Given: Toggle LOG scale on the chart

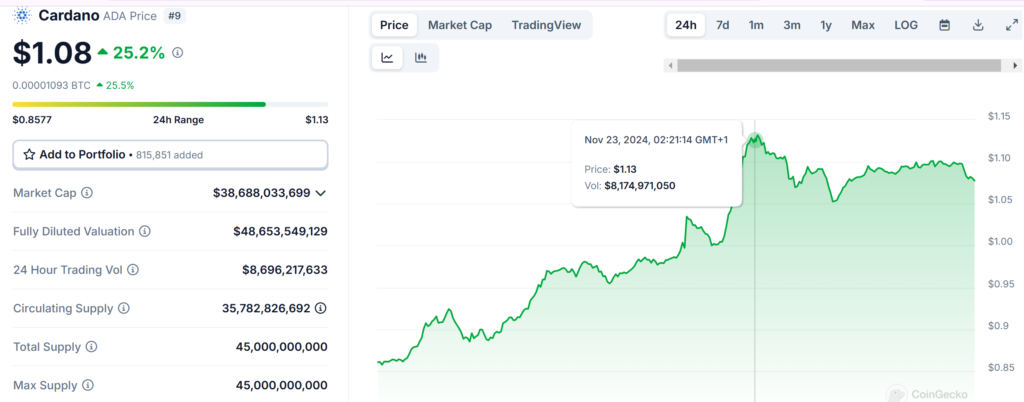Looking at the screenshot, I should tap(906, 25).
